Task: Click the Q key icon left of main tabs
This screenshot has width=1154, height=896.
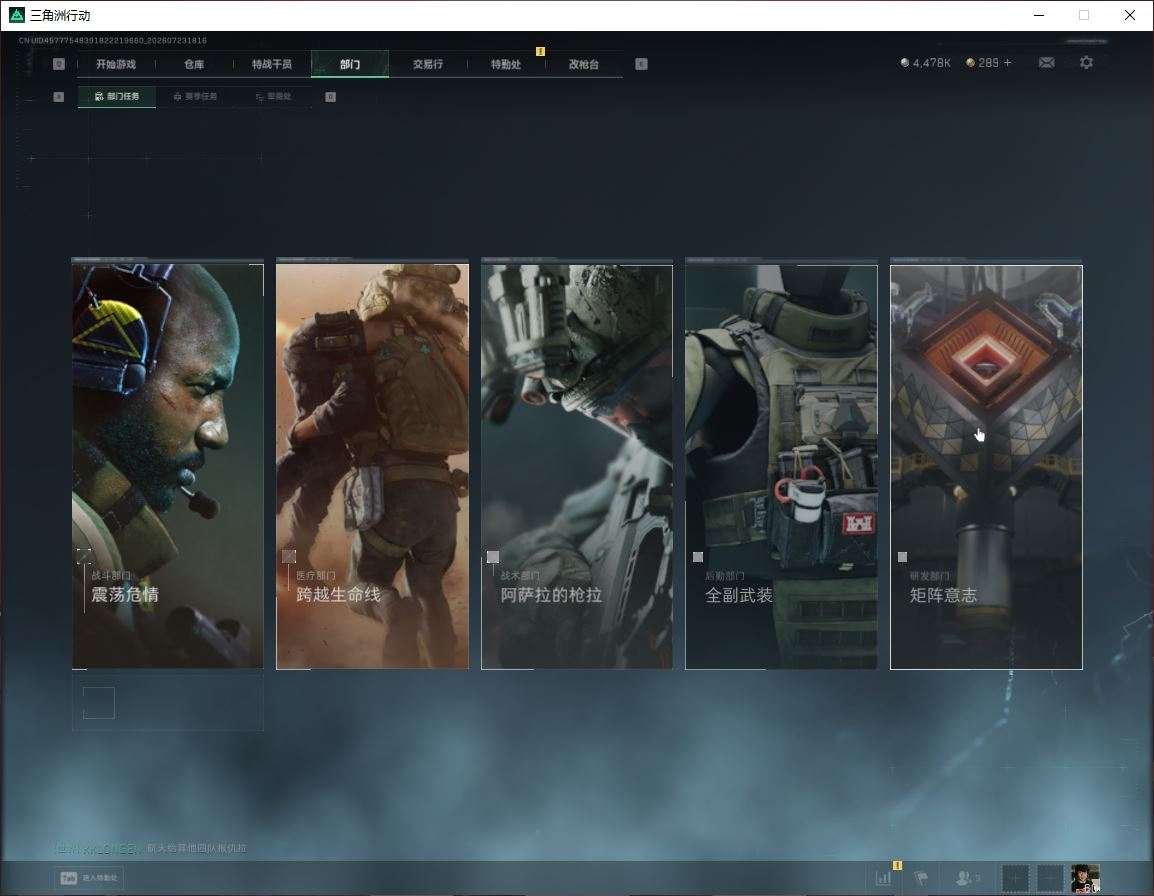Action: point(59,64)
